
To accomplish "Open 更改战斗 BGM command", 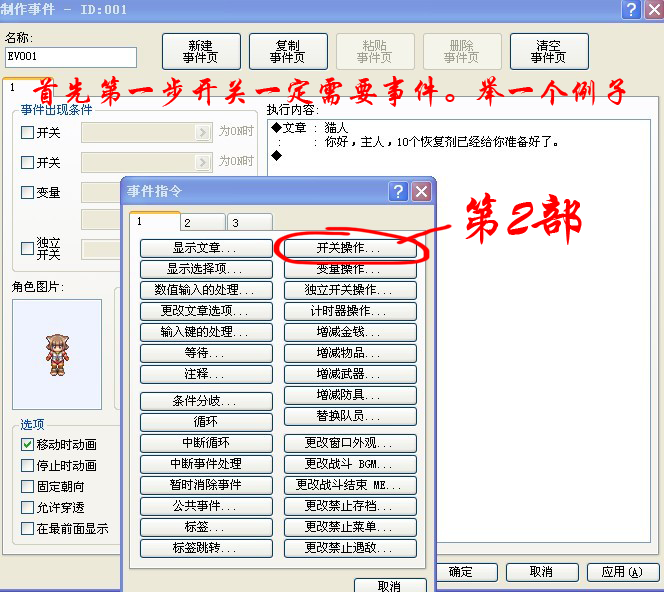I will tap(350, 464).
